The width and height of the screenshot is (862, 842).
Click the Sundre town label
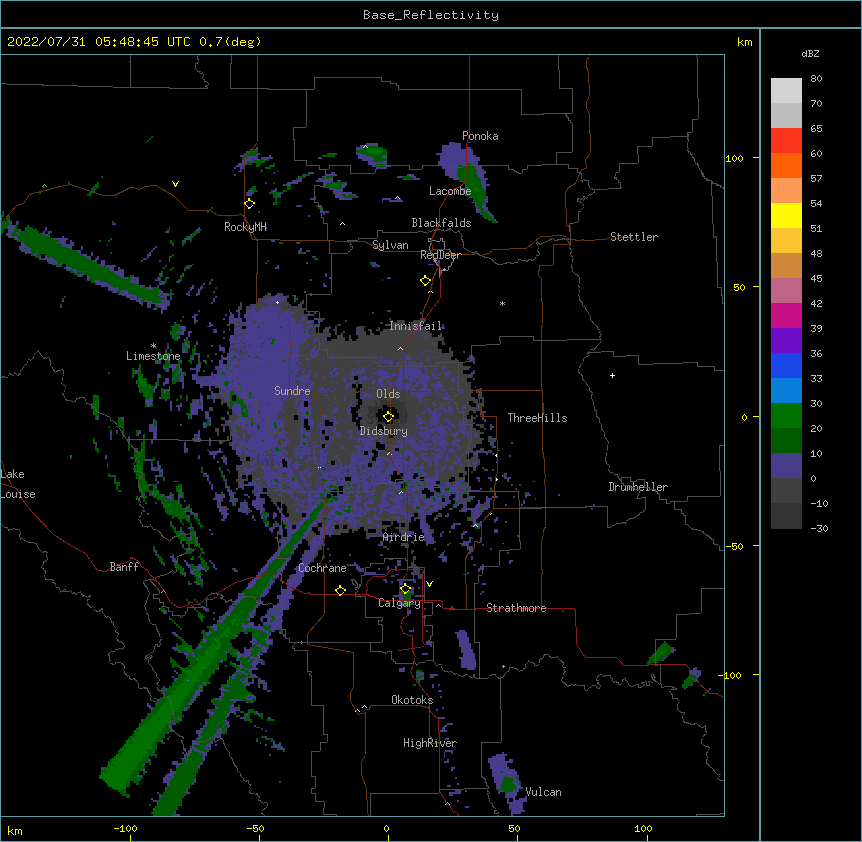click(x=292, y=391)
